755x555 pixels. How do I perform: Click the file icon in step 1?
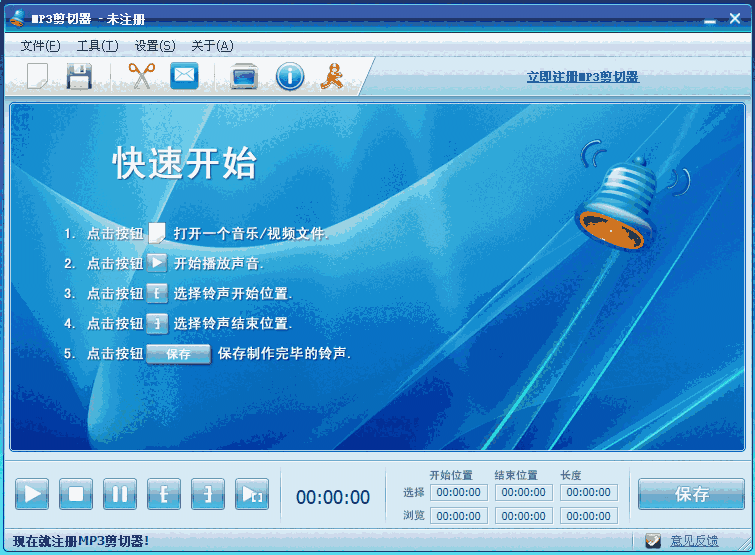tap(157, 233)
